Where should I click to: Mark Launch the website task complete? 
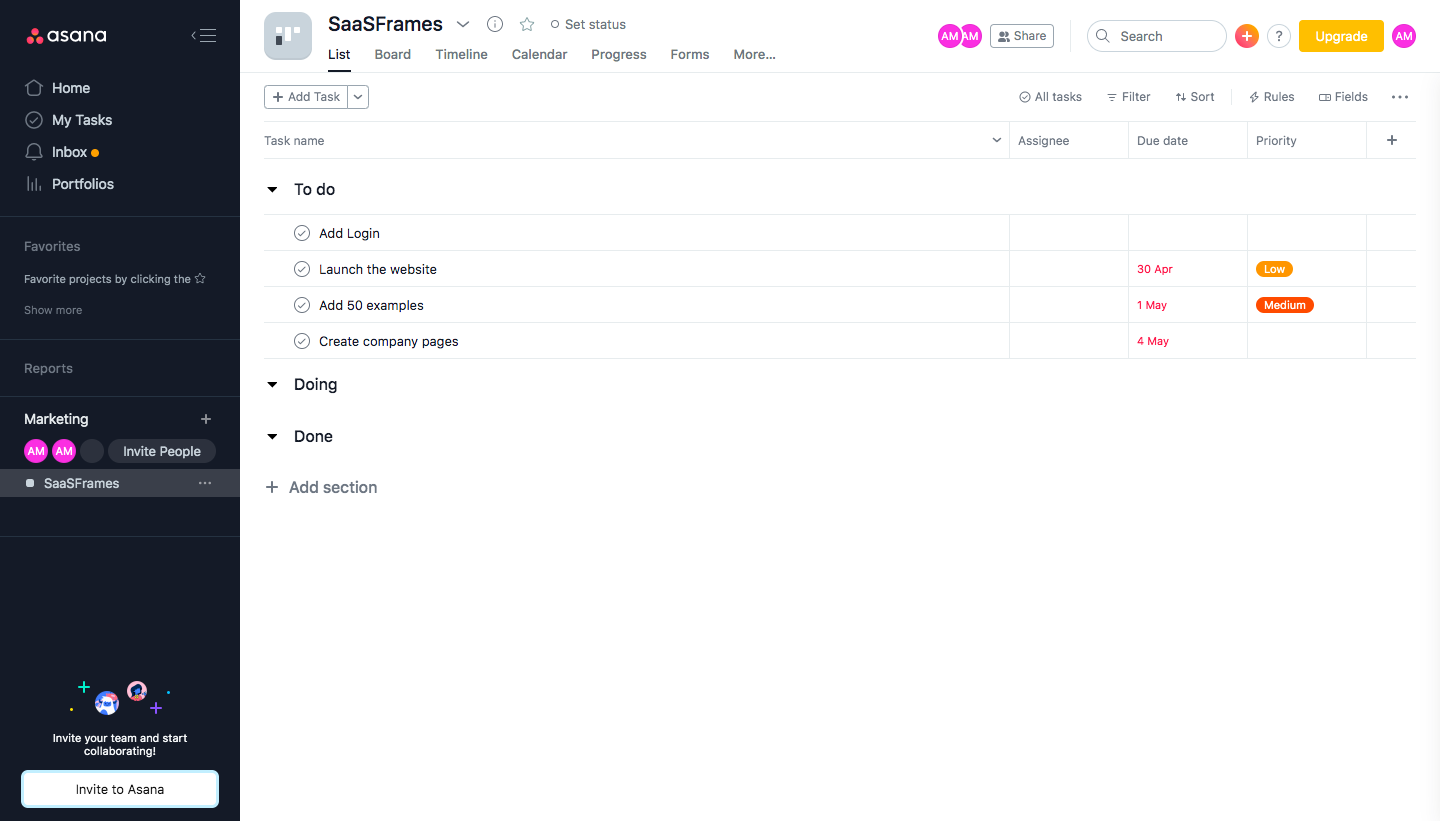coord(302,269)
